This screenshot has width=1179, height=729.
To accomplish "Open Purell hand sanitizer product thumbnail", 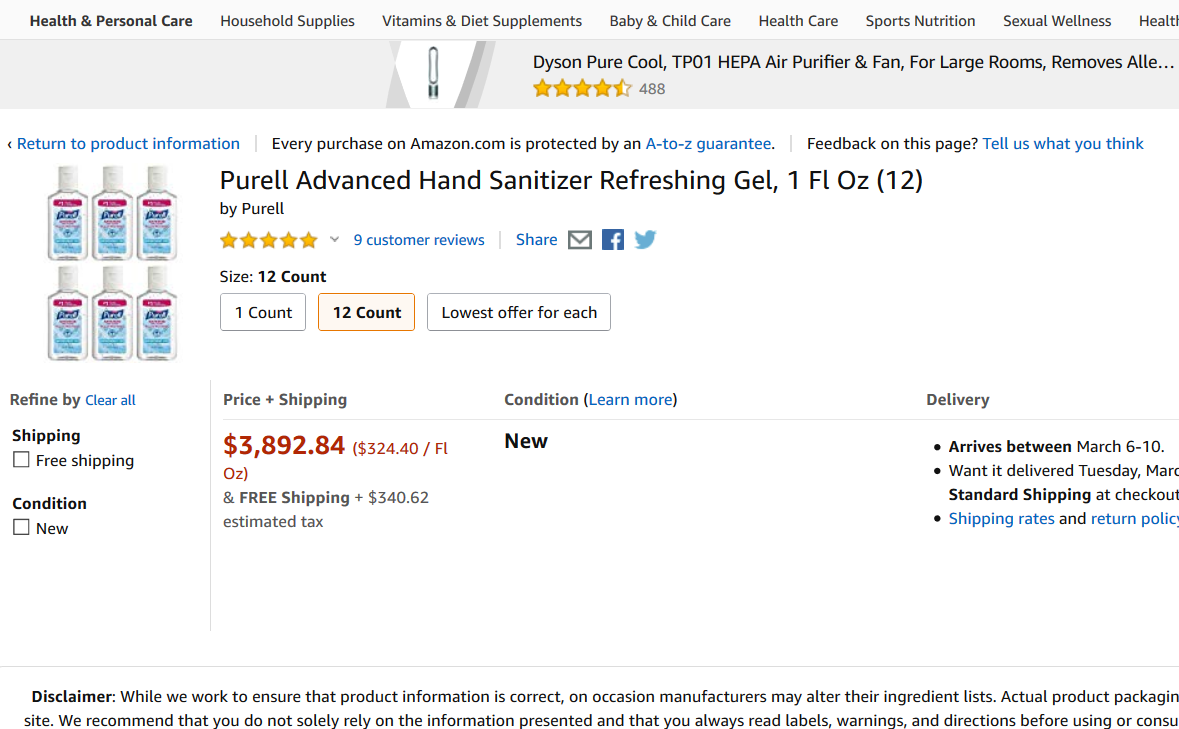I will tap(112, 262).
